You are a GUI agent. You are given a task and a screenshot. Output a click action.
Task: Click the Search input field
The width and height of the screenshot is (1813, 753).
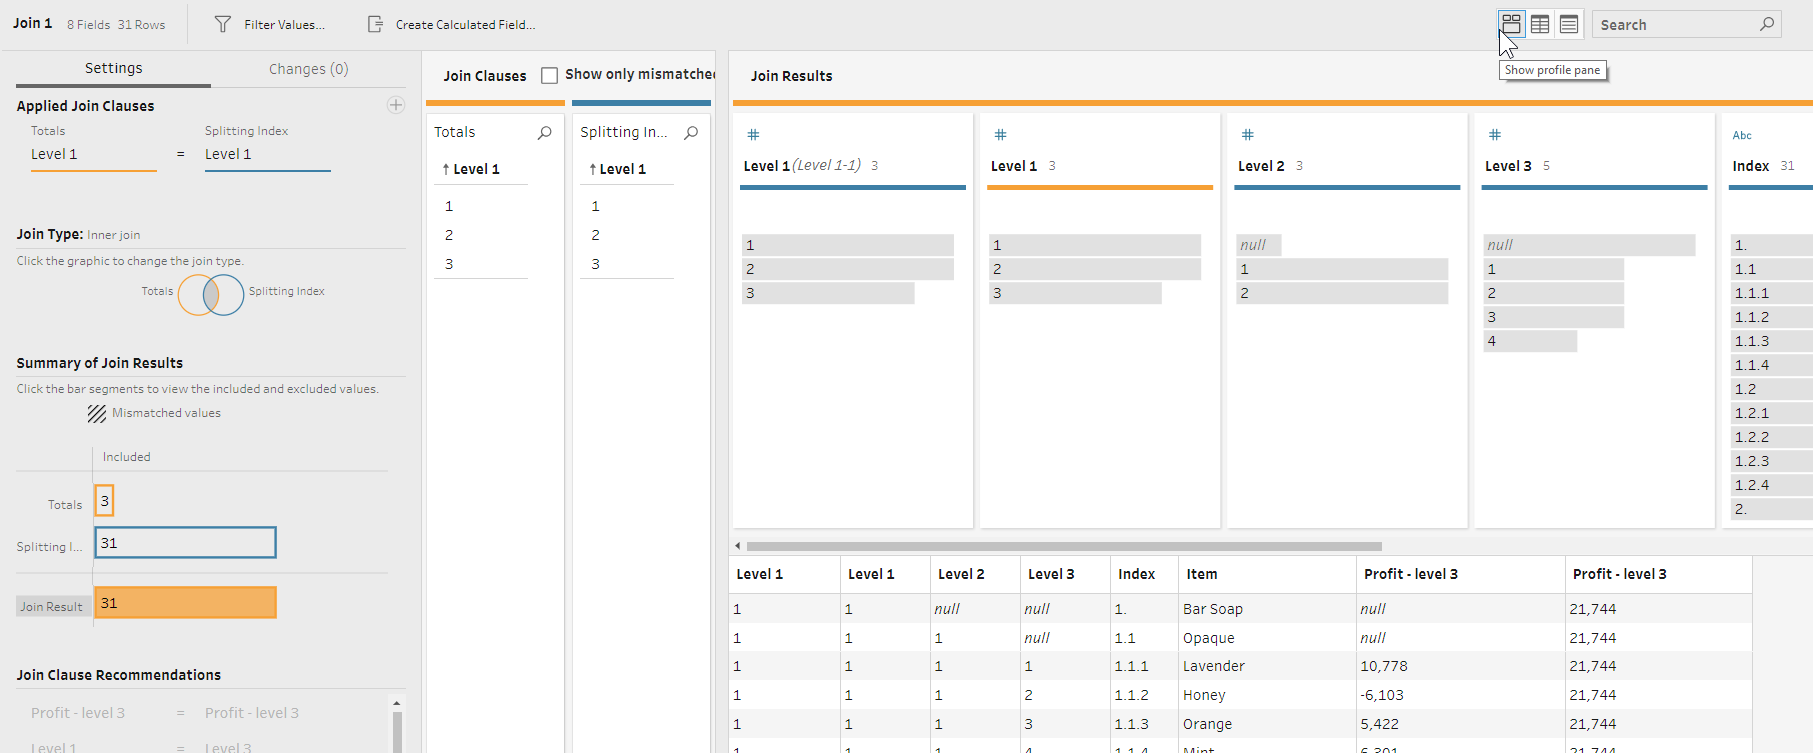tap(1675, 25)
